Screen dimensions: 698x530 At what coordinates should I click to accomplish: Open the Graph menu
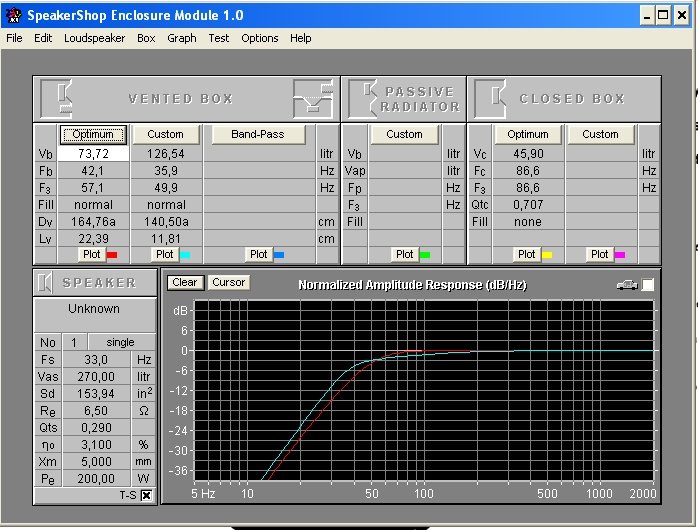click(x=182, y=38)
